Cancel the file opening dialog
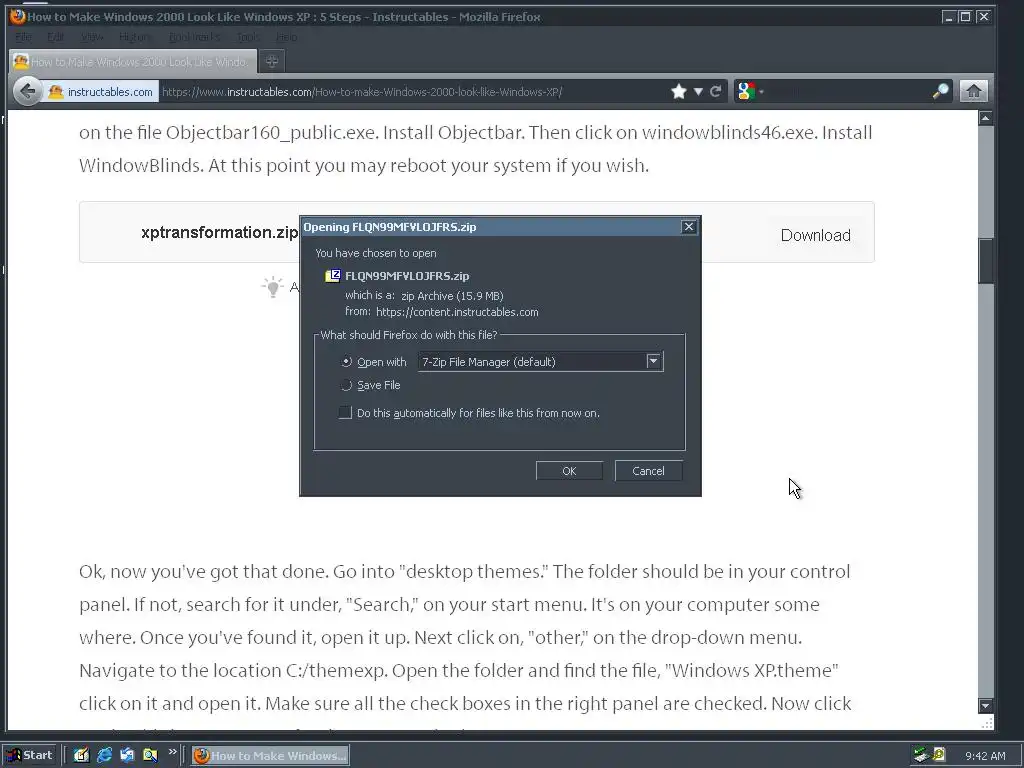The width and height of the screenshot is (1024, 768). click(648, 471)
